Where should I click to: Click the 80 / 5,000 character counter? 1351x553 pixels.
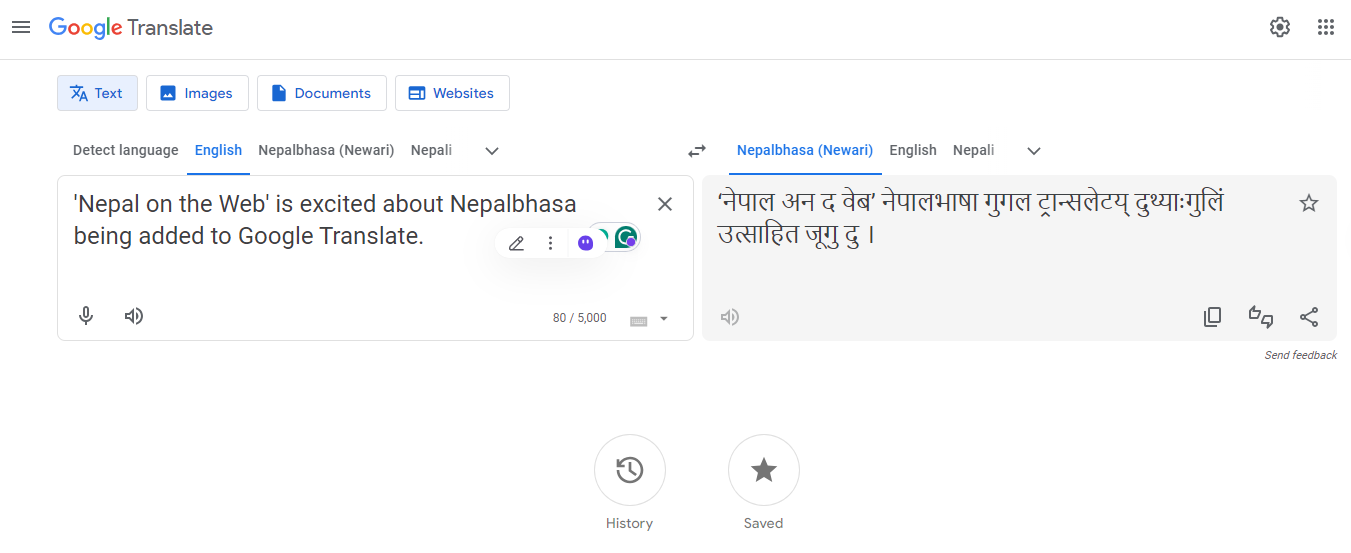(x=580, y=318)
